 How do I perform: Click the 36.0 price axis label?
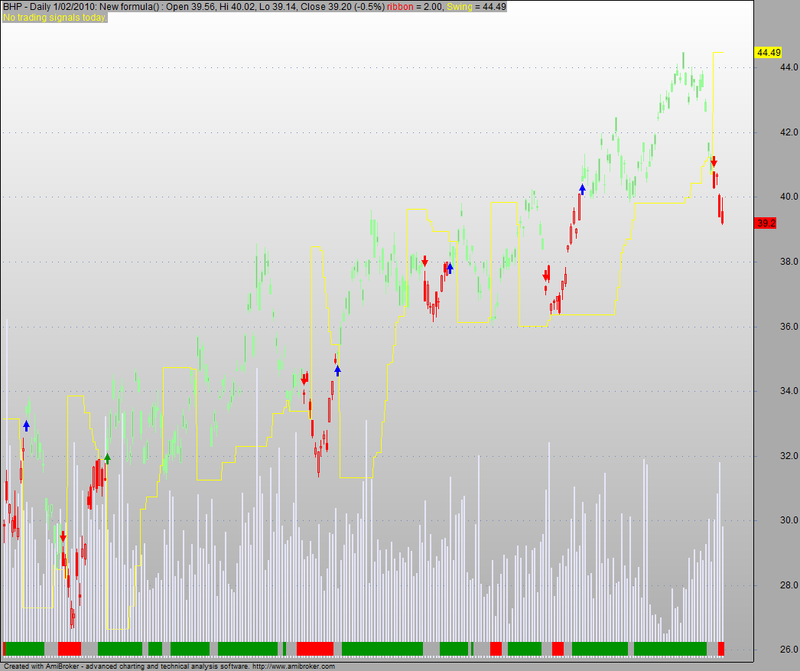point(789,326)
